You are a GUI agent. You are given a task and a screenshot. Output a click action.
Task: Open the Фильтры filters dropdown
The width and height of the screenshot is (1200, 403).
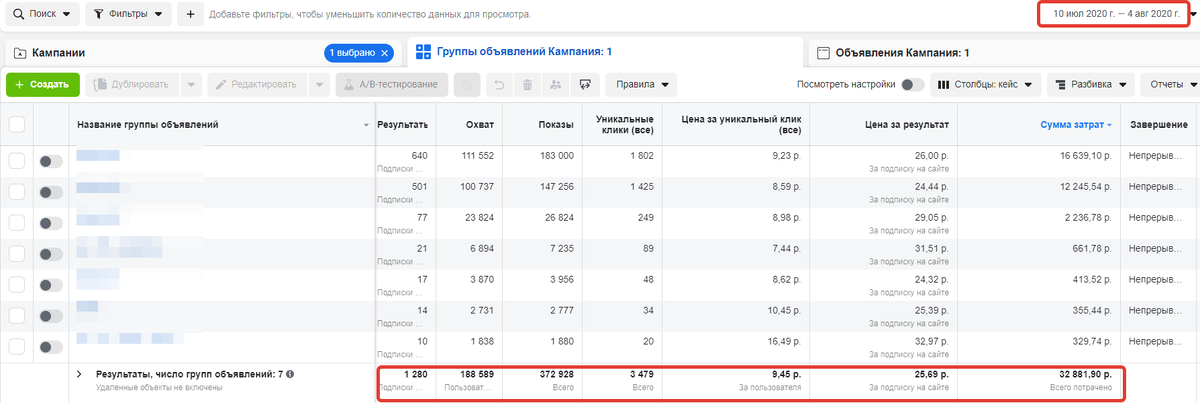[129, 15]
